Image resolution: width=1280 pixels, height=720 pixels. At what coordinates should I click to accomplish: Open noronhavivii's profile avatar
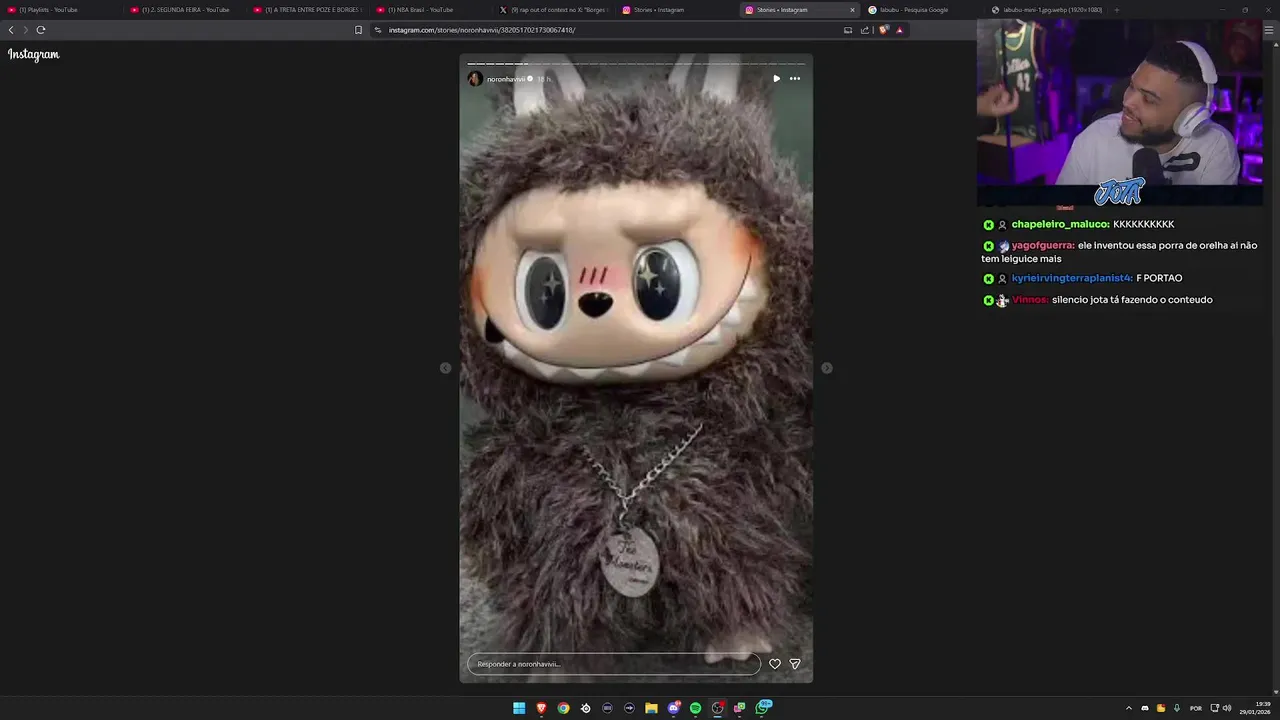pos(475,79)
